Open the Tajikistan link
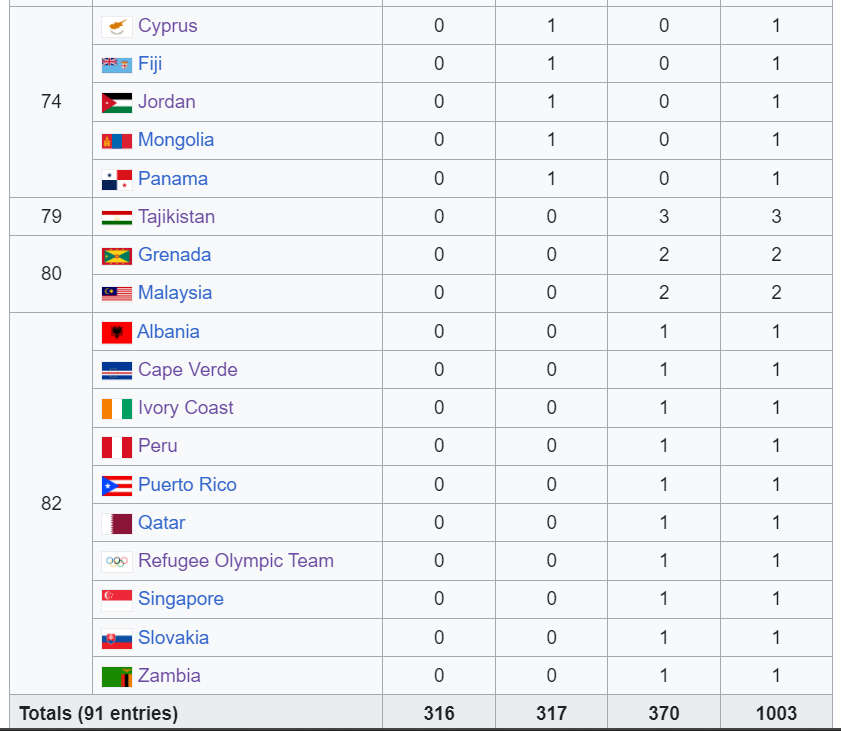 tap(176, 217)
